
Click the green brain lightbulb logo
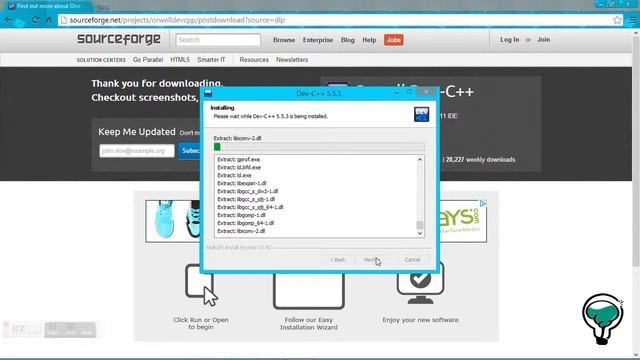[x=602, y=319]
